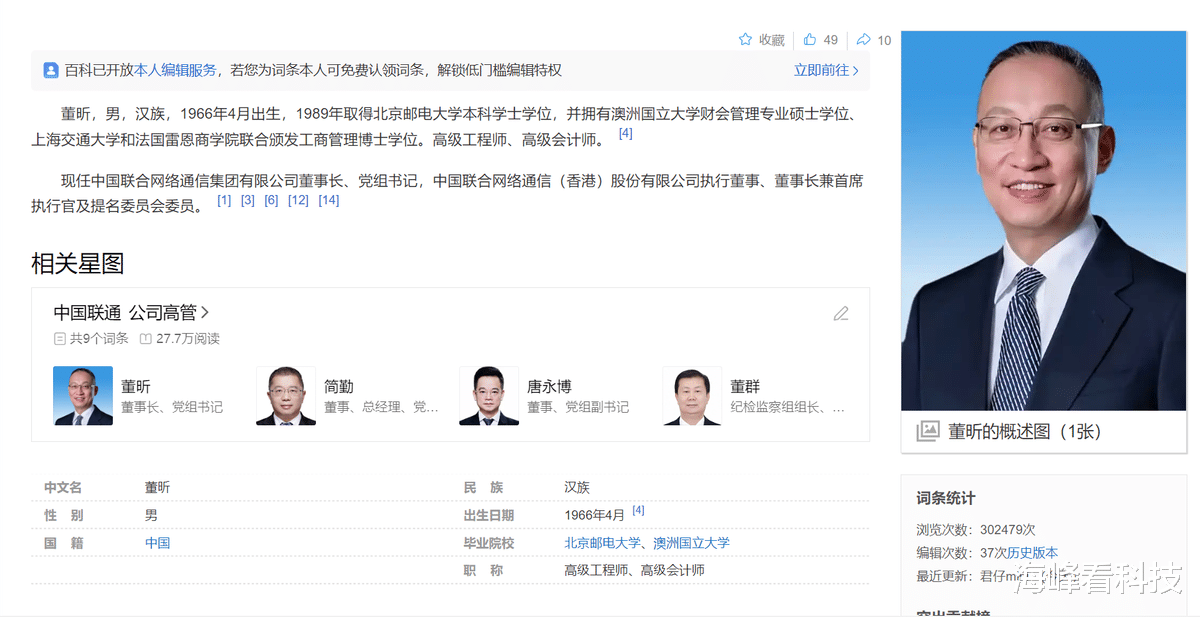Open reference [4] beside birth date
This screenshot has width=1200, height=617.
[x=638, y=511]
